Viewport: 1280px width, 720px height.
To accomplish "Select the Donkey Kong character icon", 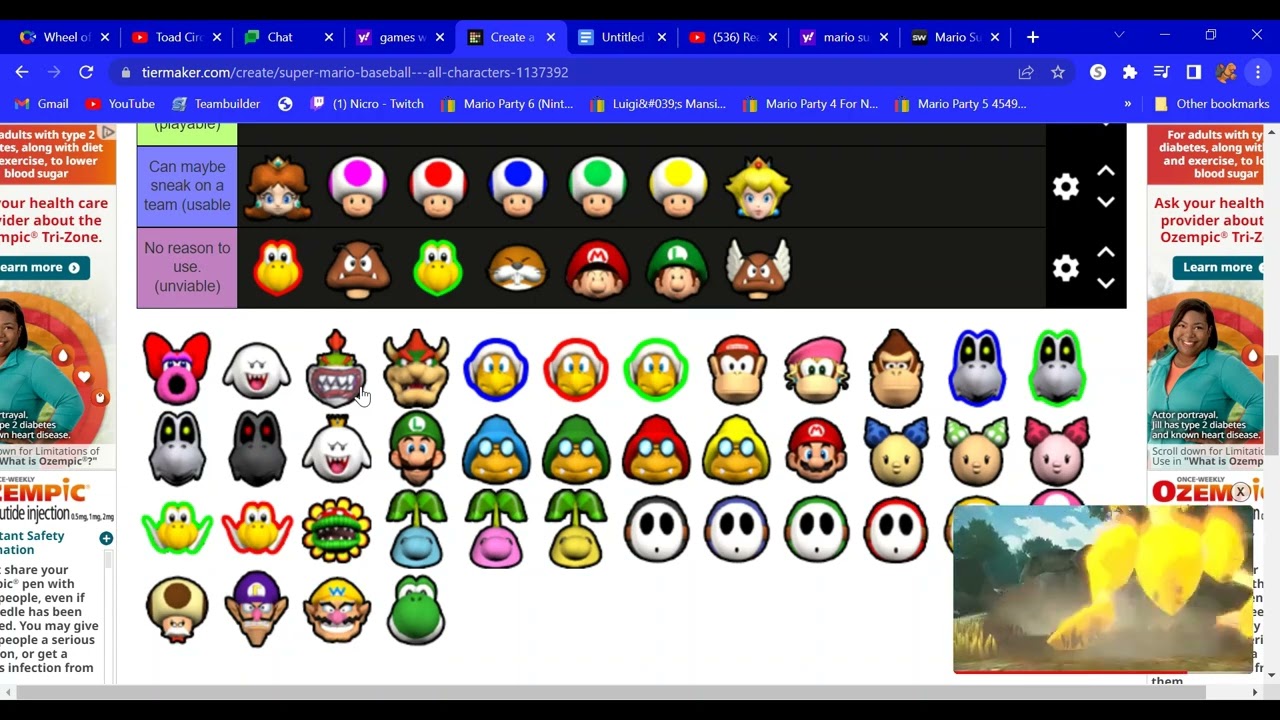I will pyautogui.click(x=897, y=368).
